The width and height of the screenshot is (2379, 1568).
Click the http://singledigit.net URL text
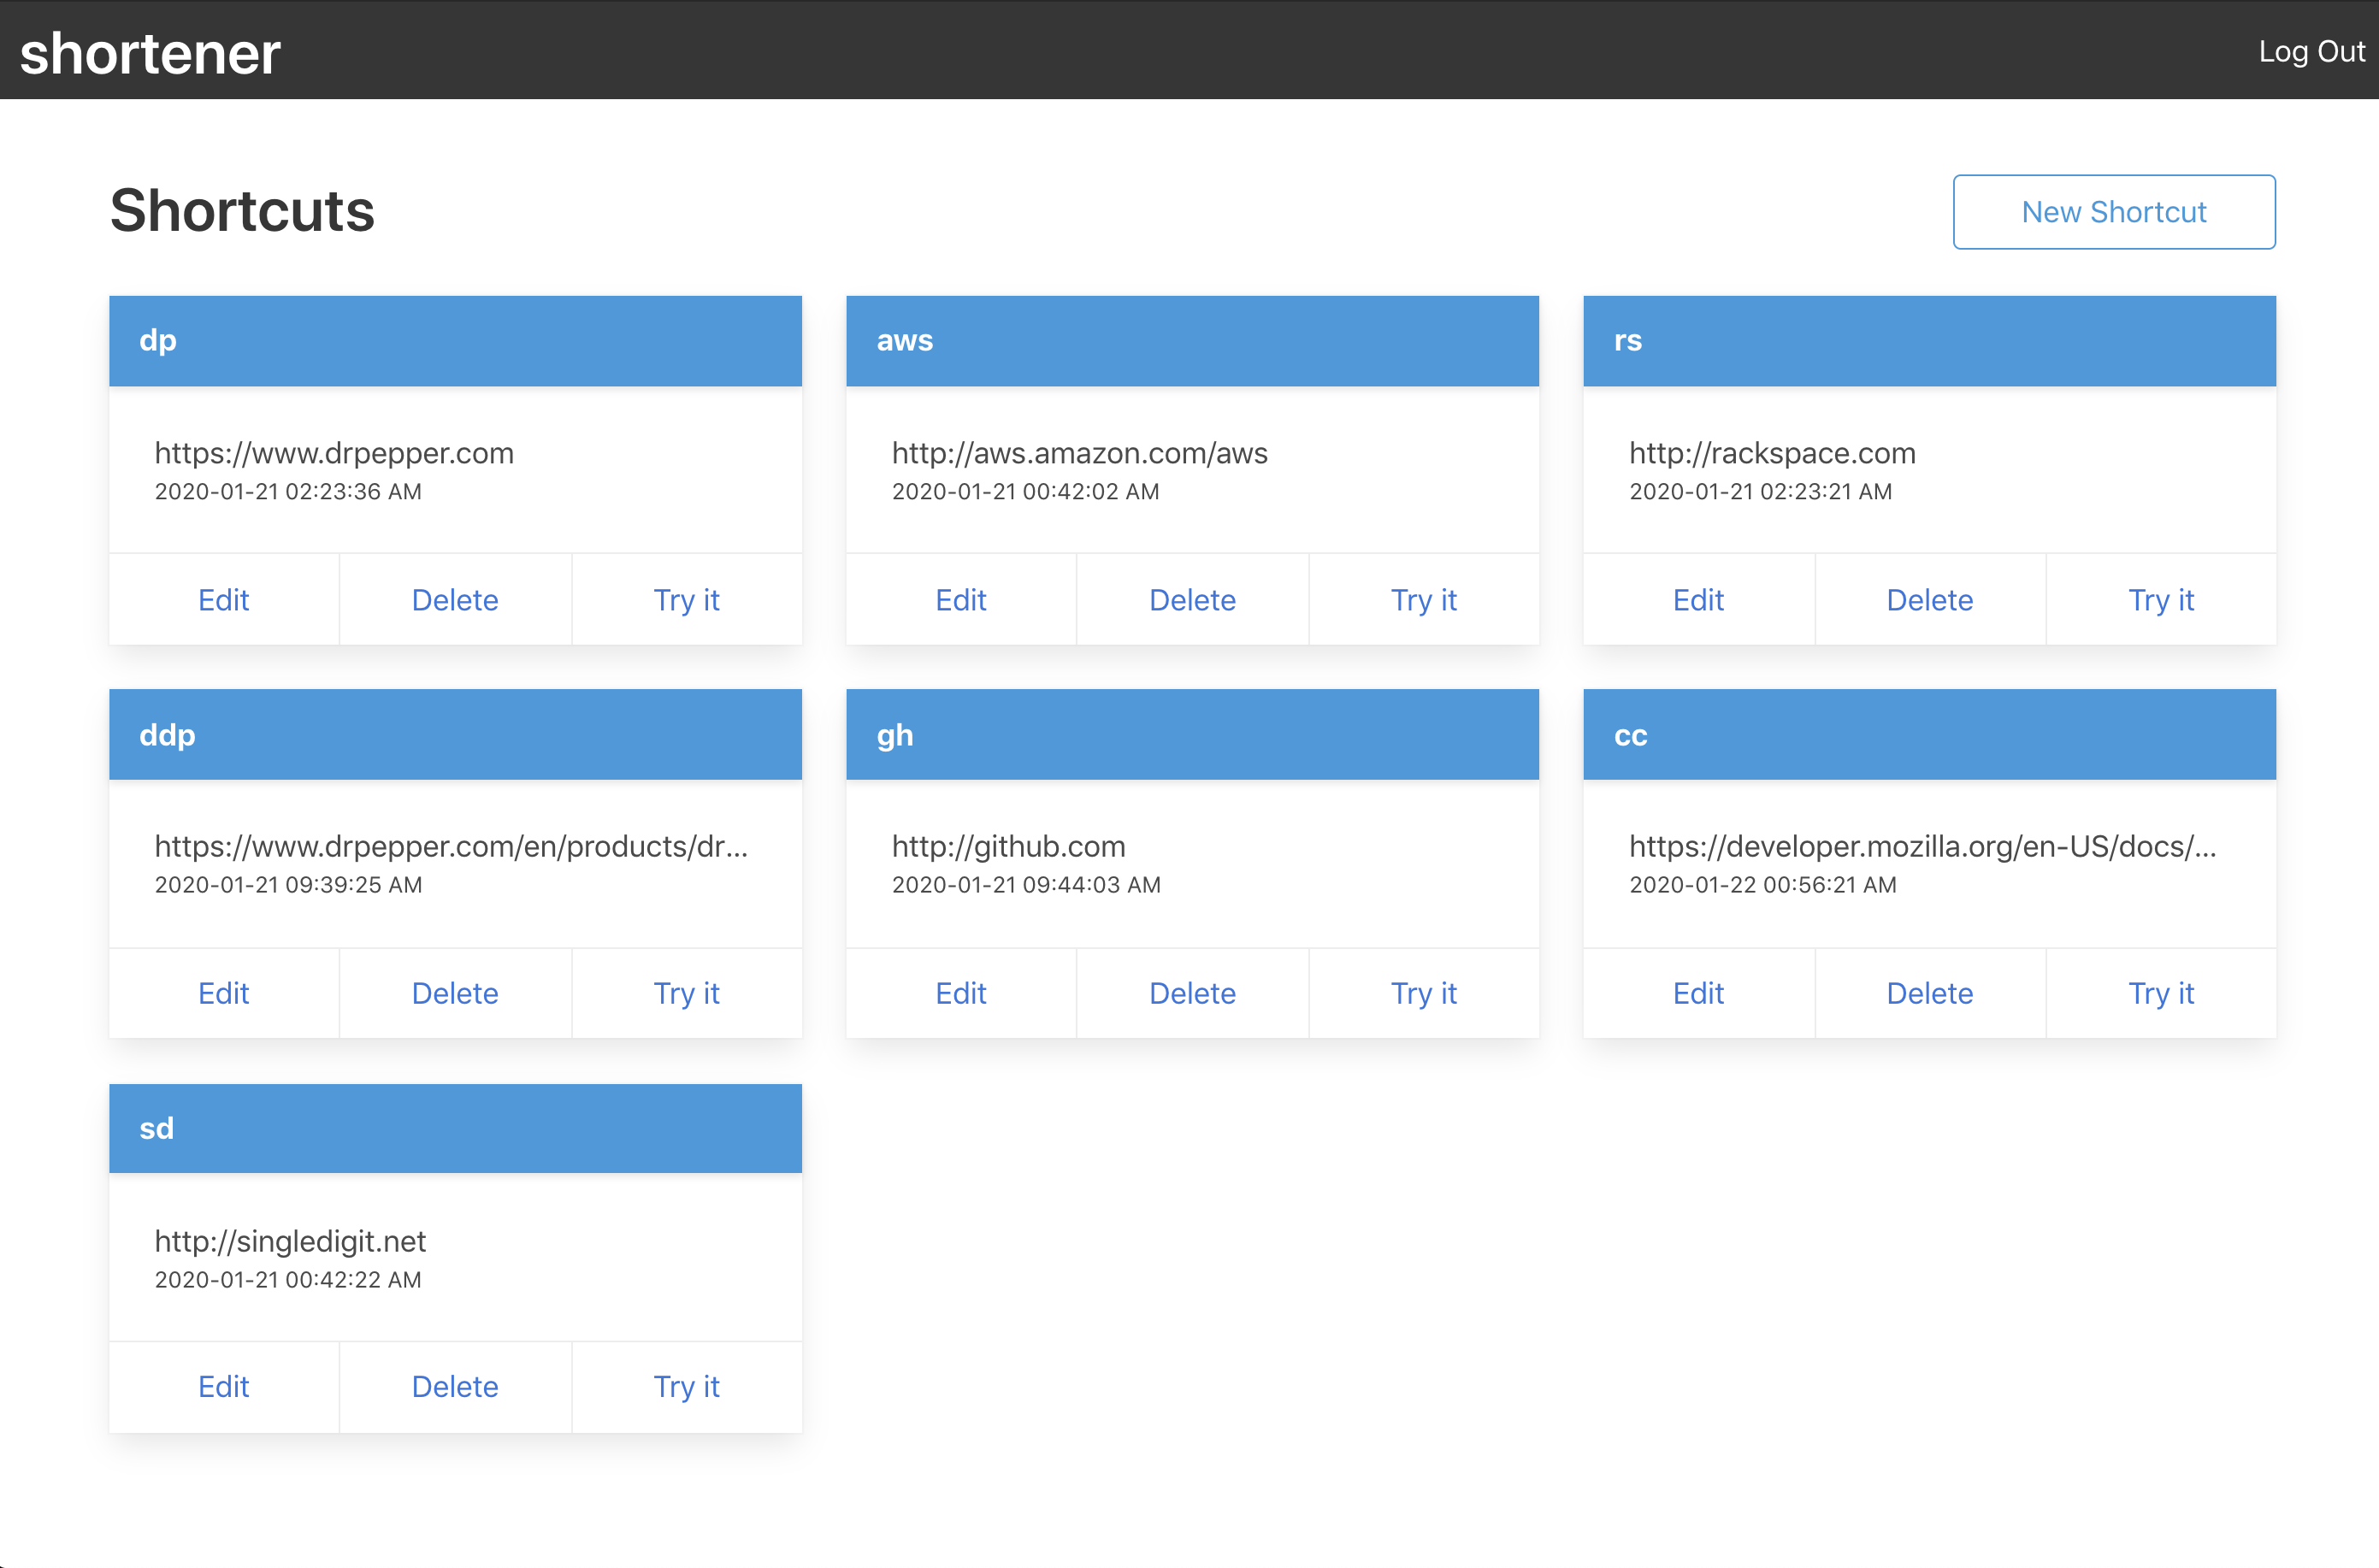[290, 1241]
